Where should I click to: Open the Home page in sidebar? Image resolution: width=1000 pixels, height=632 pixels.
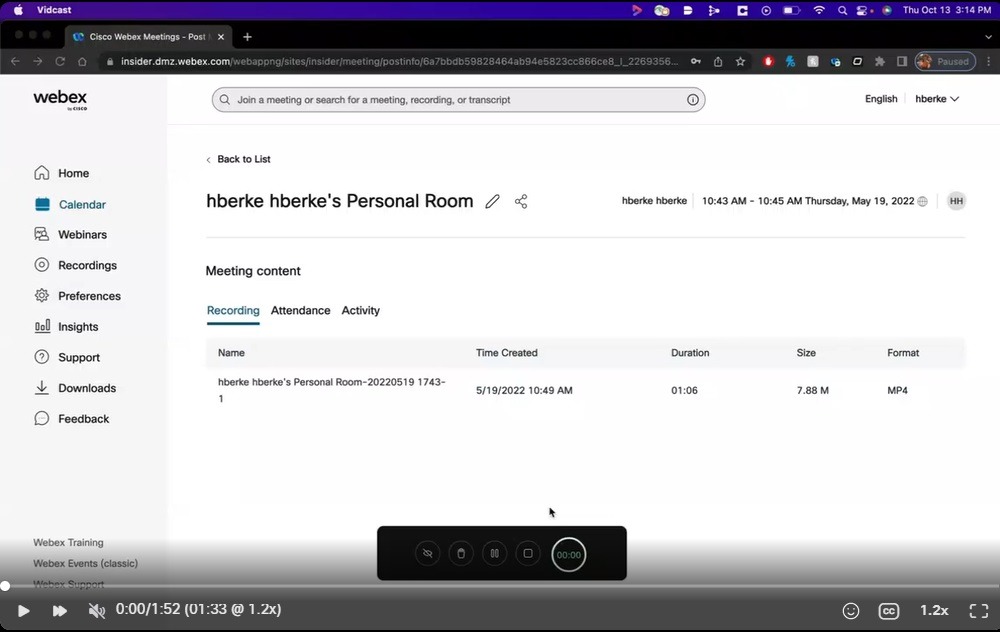[x=61, y=173]
